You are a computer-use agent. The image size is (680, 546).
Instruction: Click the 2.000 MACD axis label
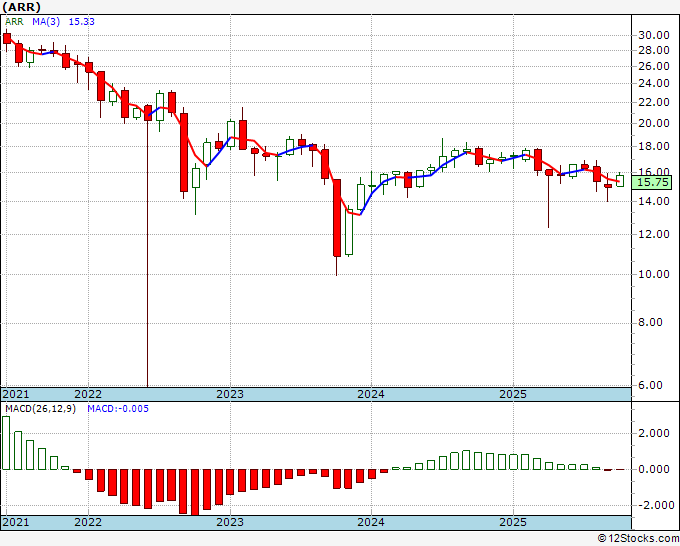654,433
